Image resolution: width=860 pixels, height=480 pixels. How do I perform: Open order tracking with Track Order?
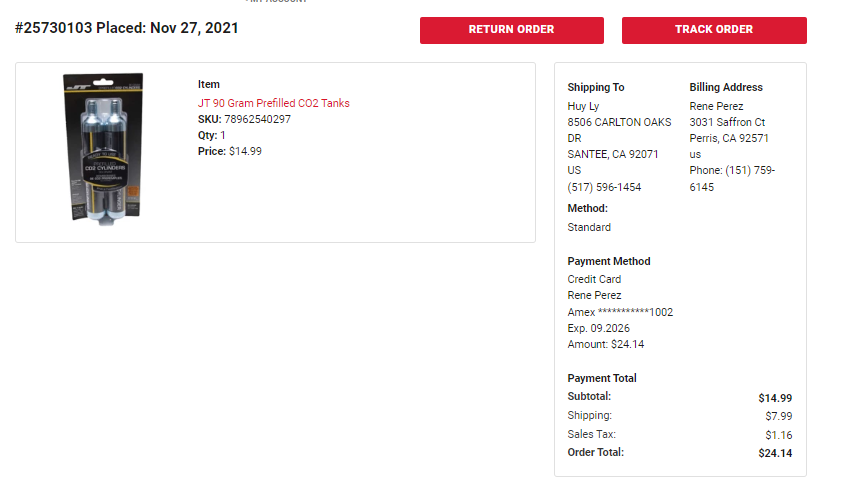tap(714, 30)
